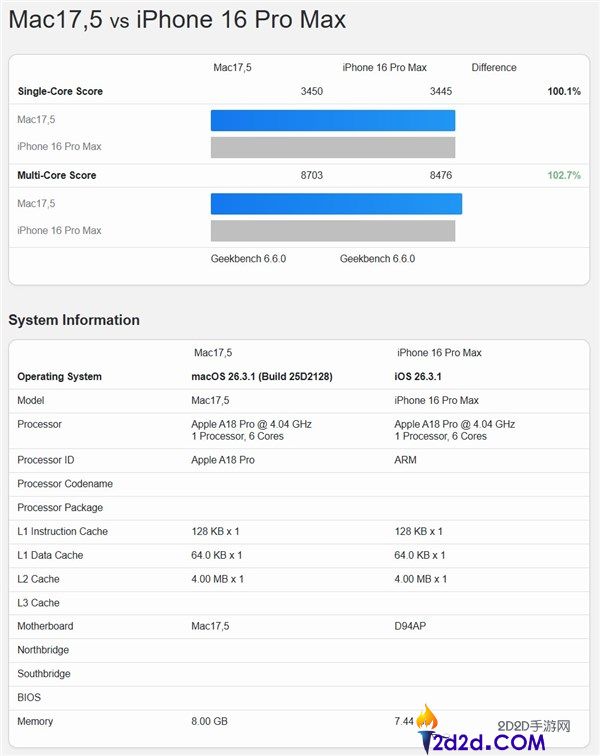Click the multi-core value 8703
This screenshot has height=756, width=600.
pyautogui.click(x=312, y=175)
